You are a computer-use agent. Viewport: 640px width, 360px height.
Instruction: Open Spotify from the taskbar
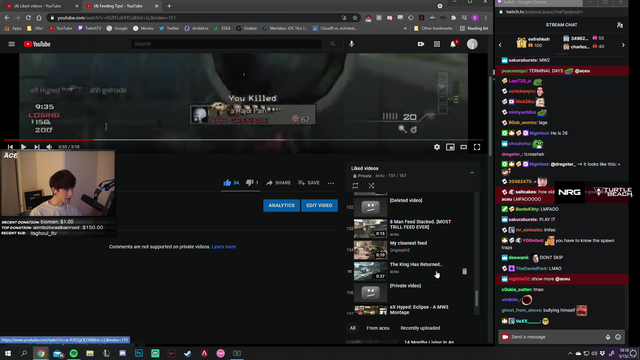tap(73, 353)
